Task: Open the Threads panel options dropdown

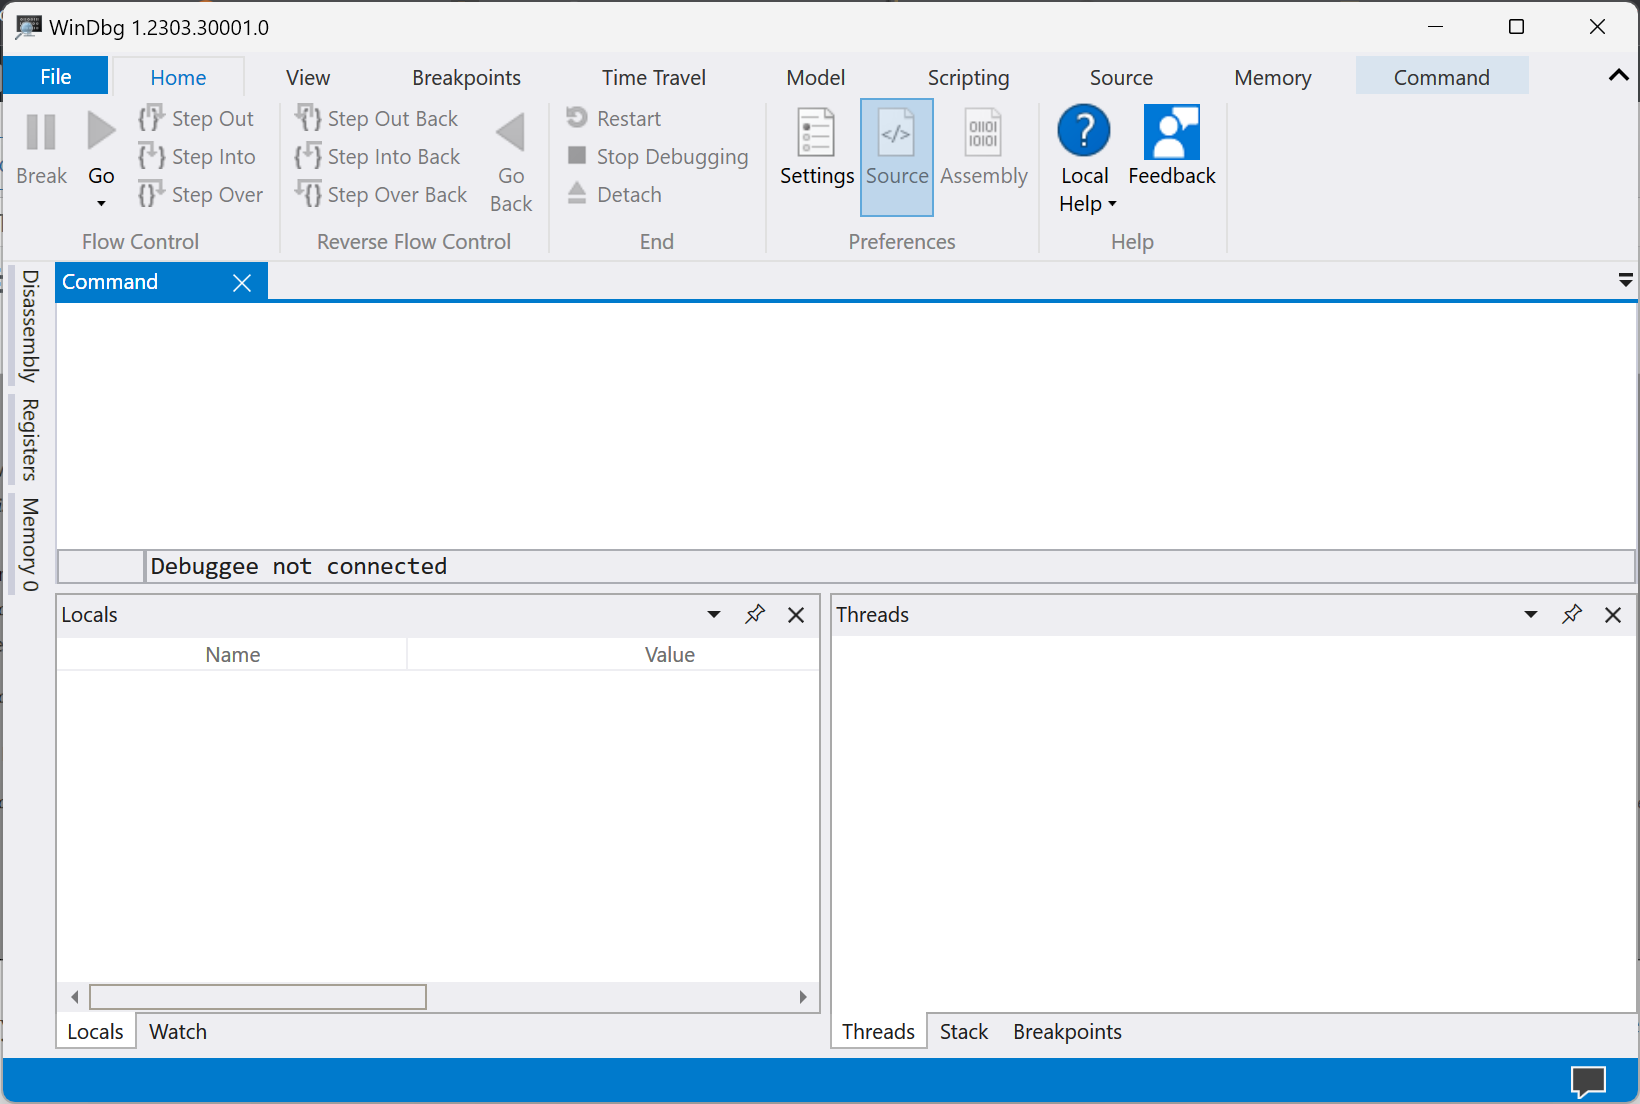Action: [1531, 614]
